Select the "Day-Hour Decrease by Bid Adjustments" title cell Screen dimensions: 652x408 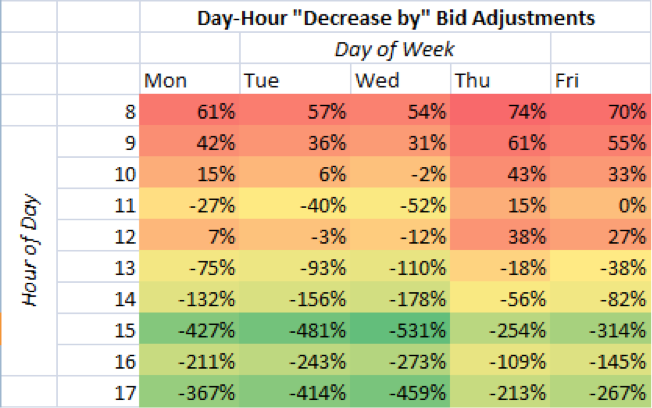[395, 17]
